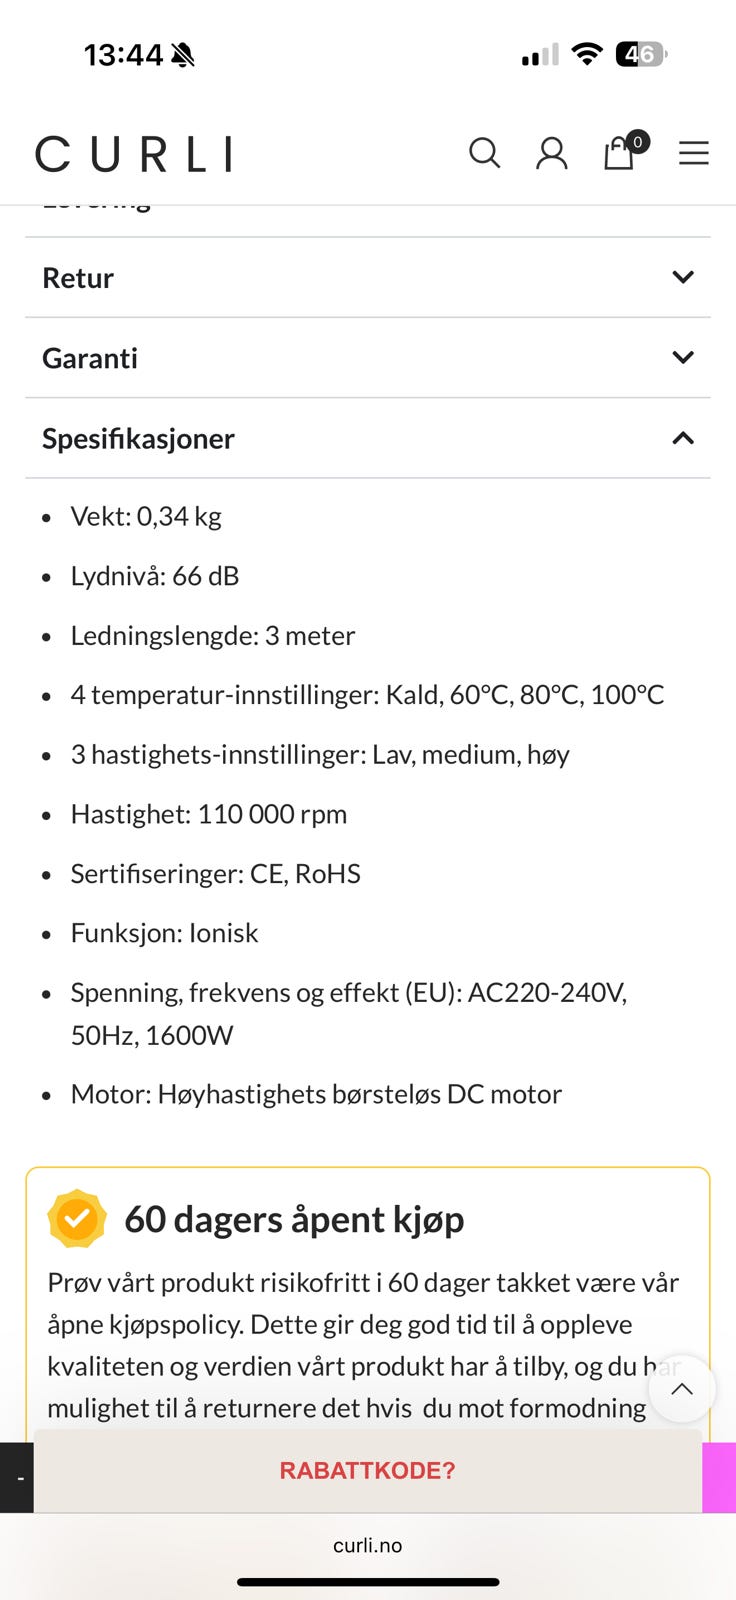Viewport: 736px width, 1600px height.
Task: Tap the scroll-to-top arrow button
Action: point(682,1388)
